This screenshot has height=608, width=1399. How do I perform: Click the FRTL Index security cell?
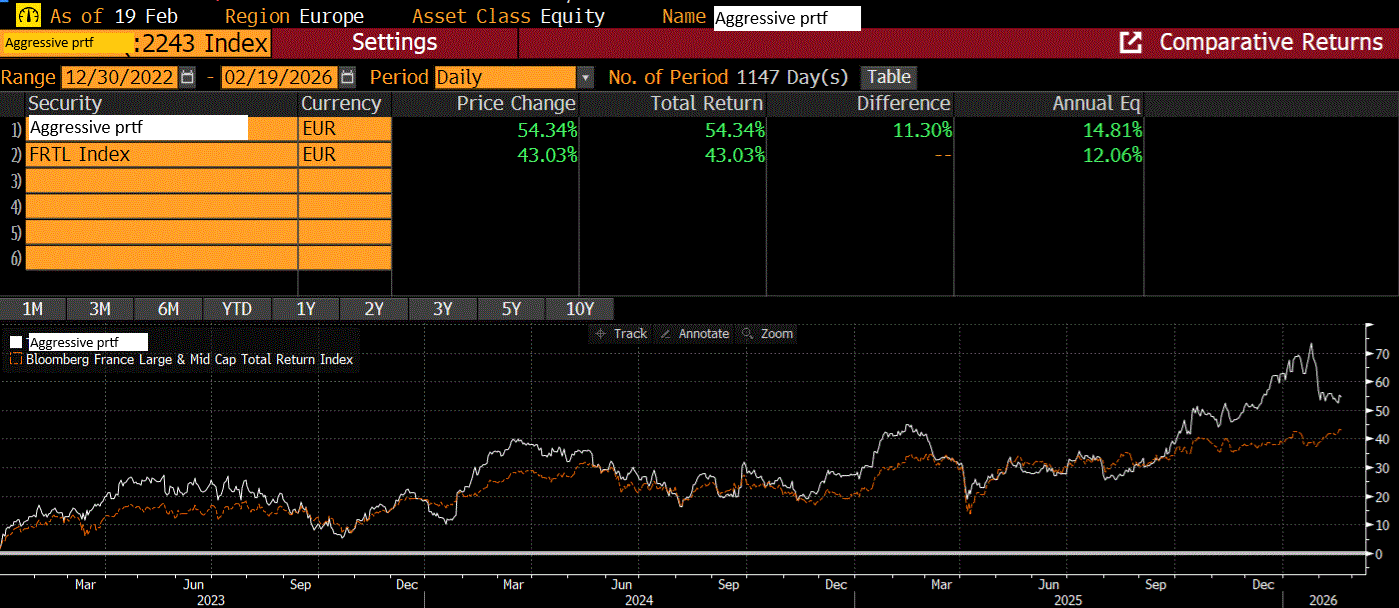(x=160, y=154)
